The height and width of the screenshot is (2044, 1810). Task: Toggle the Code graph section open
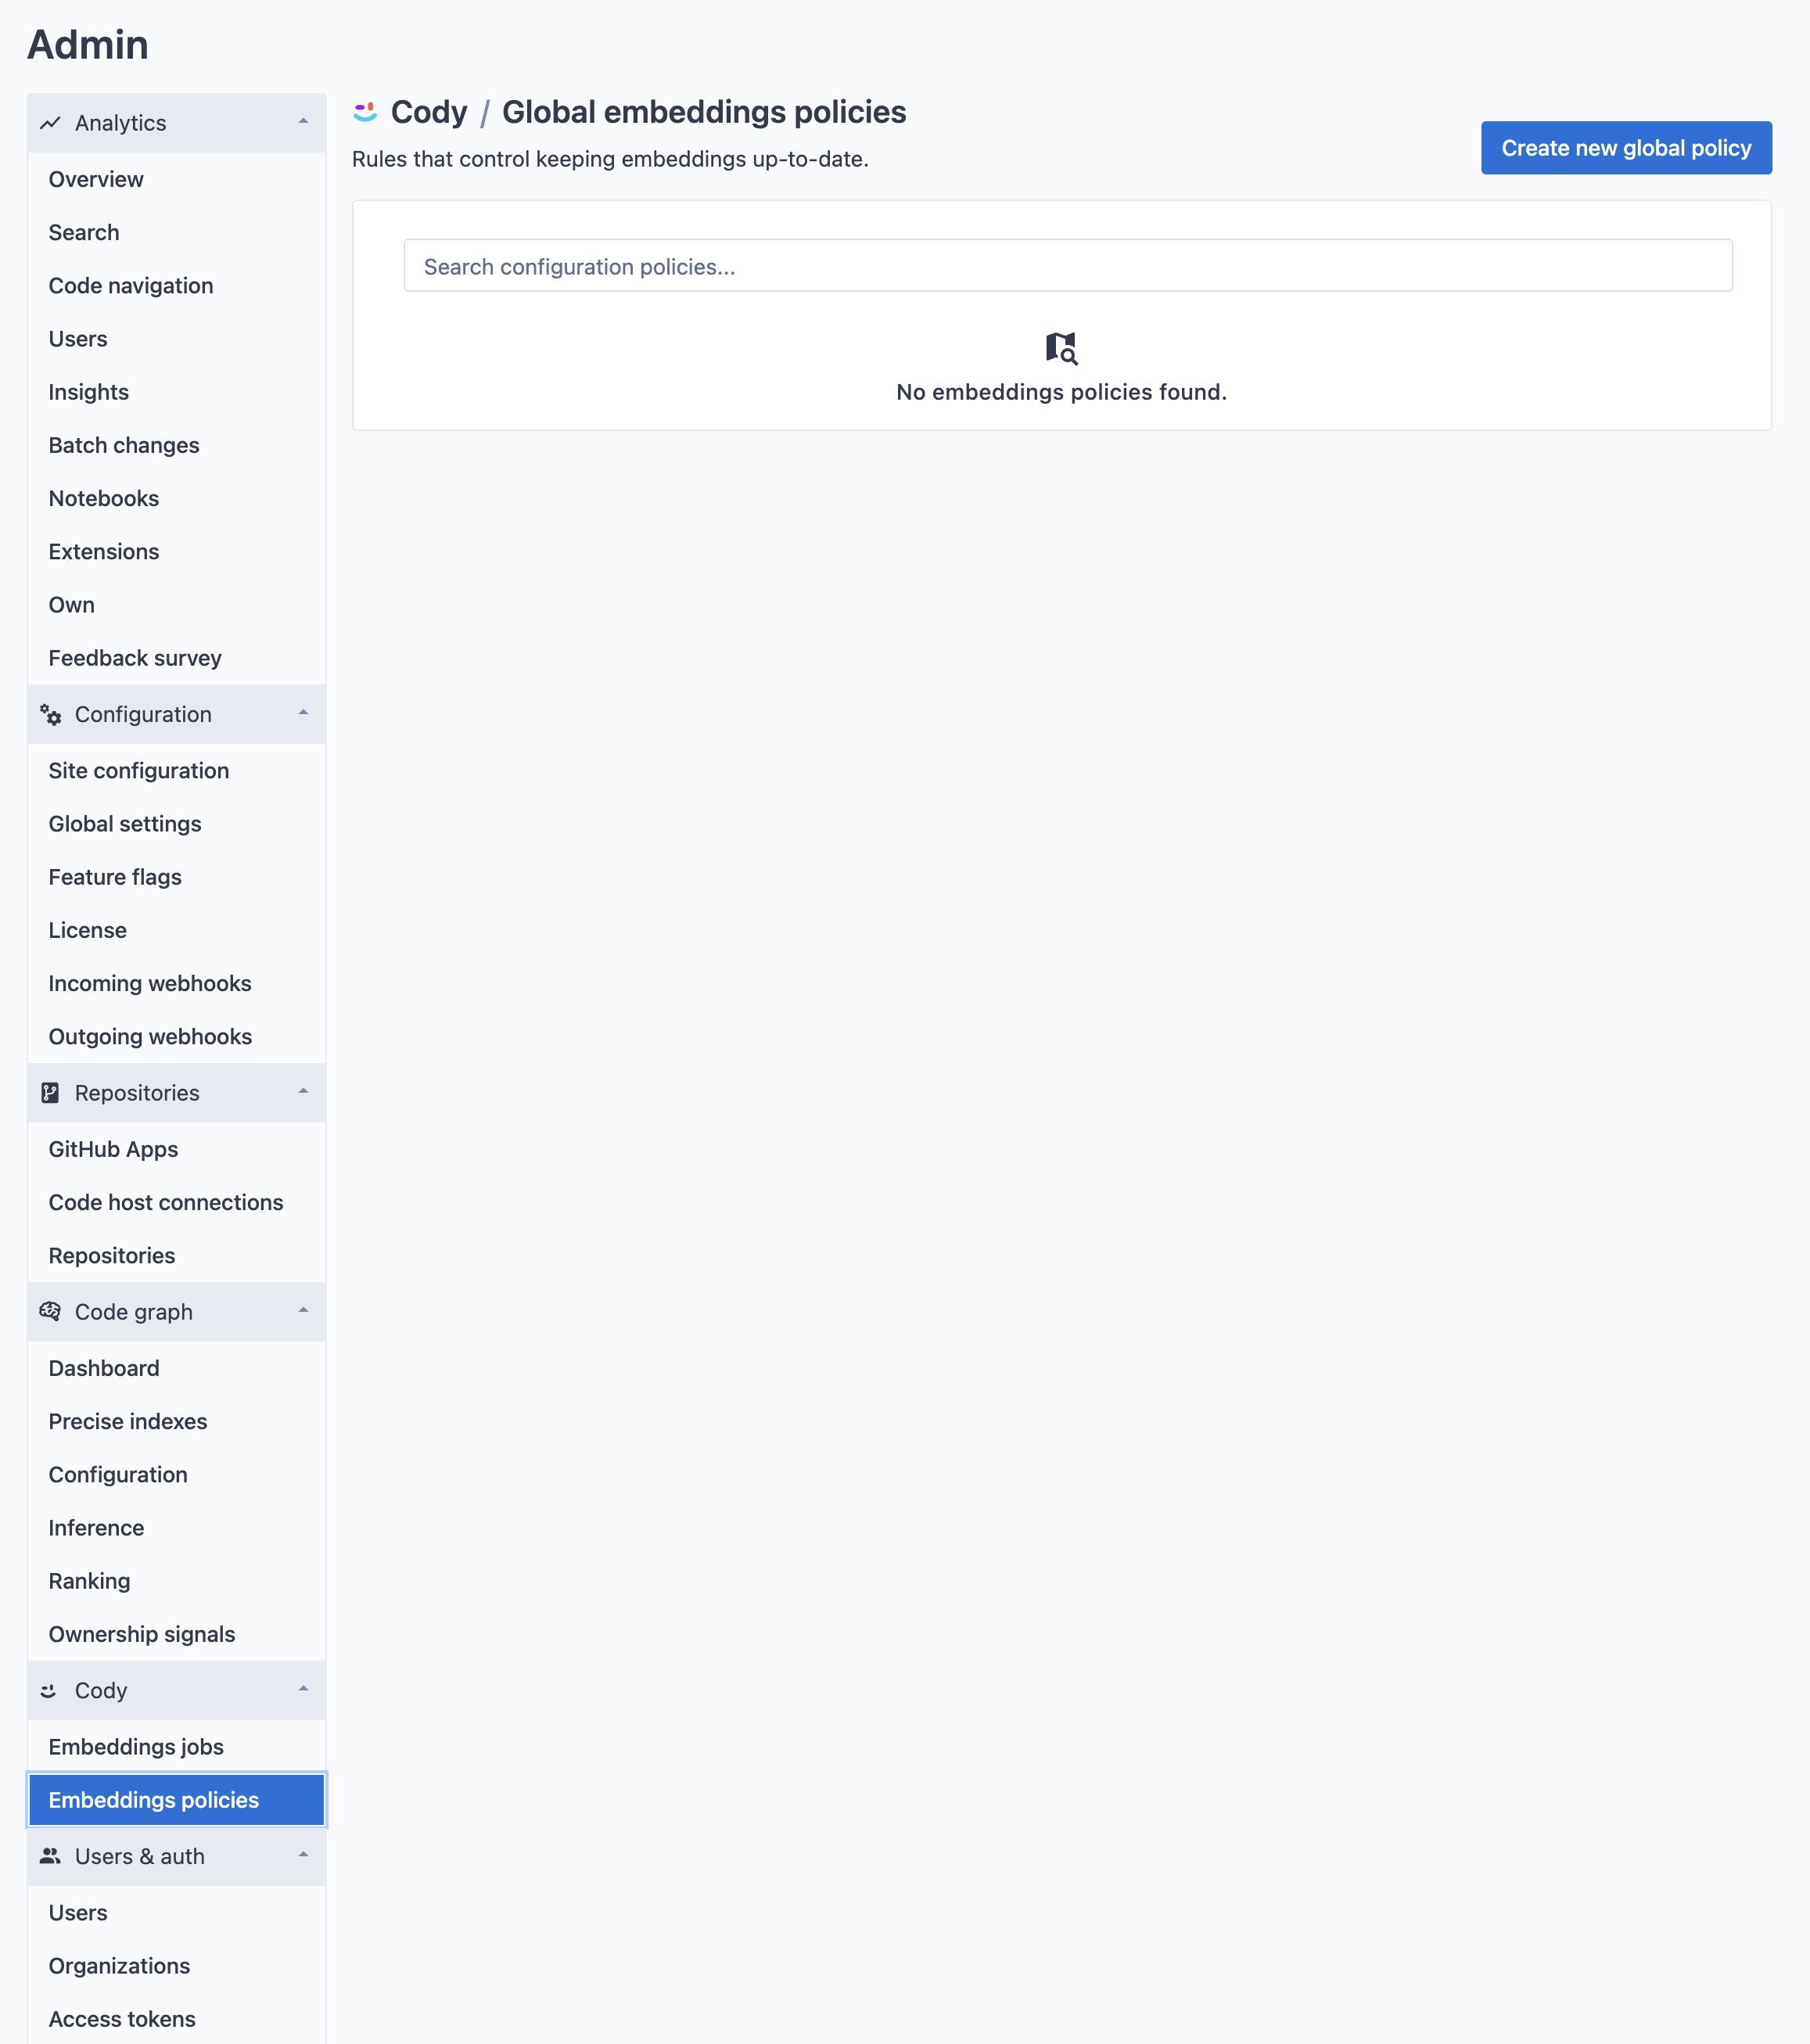pyautogui.click(x=174, y=1312)
